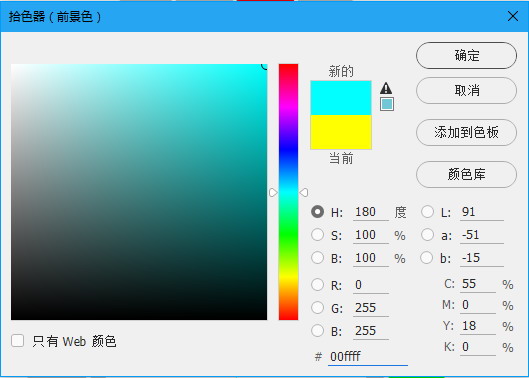Screen dimensions: 529x378
Task: Select the S saturation radio button
Action: tap(317, 235)
